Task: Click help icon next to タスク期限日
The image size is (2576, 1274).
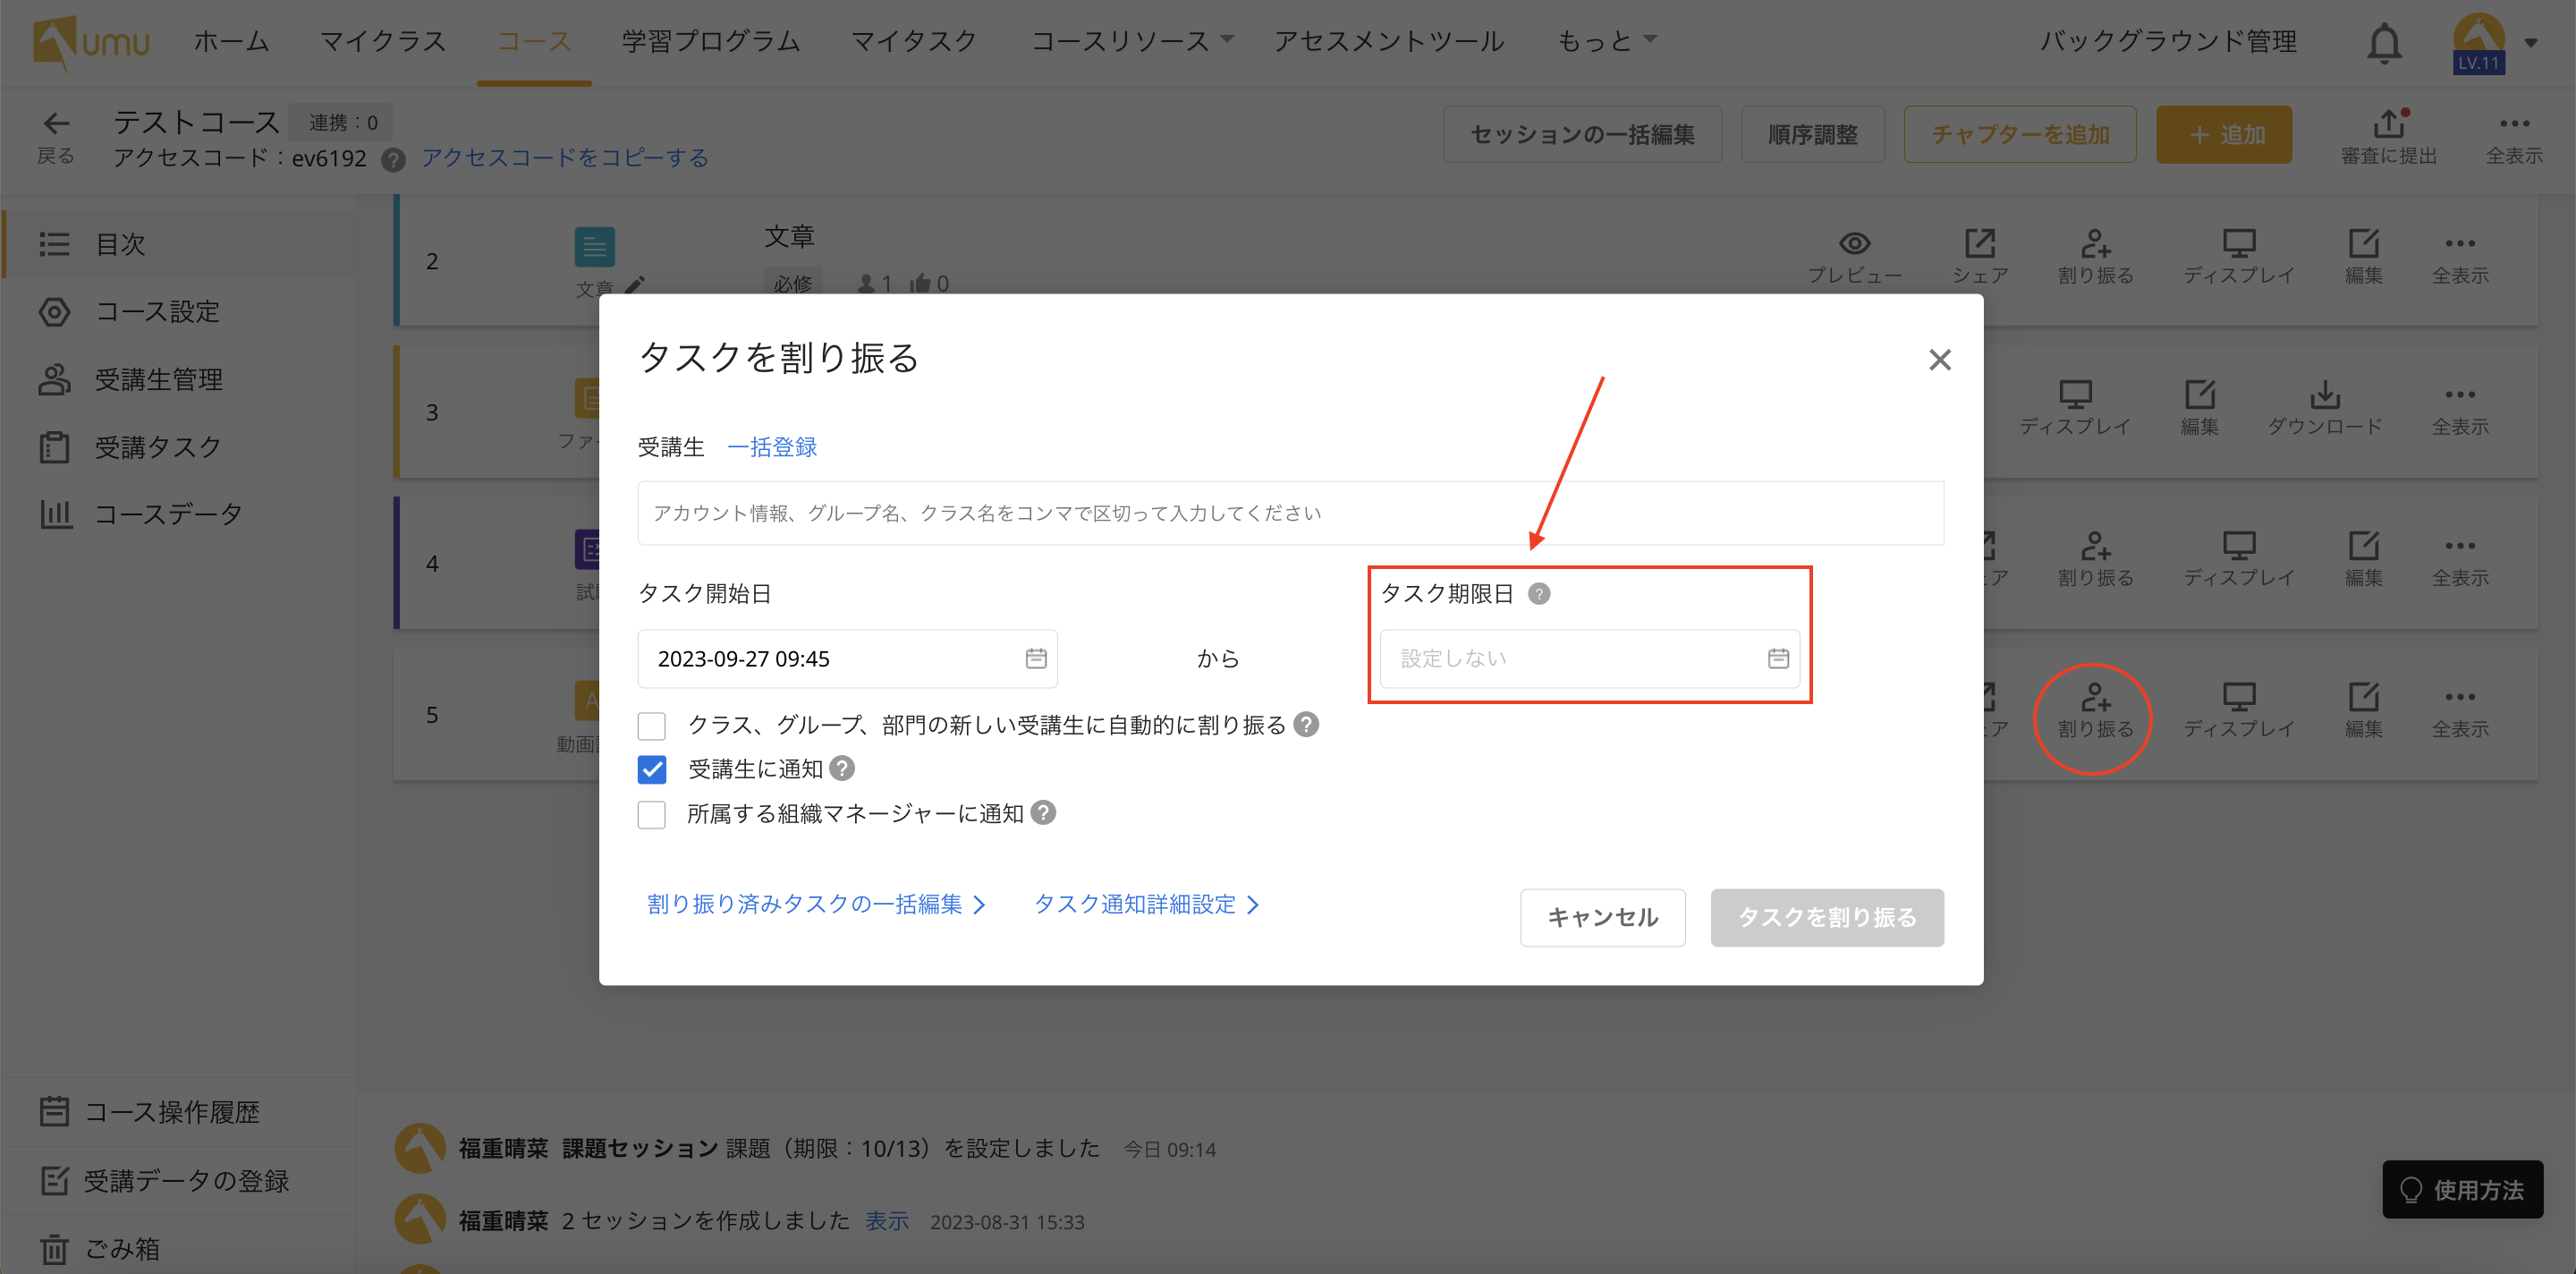Action: tap(1539, 594)
